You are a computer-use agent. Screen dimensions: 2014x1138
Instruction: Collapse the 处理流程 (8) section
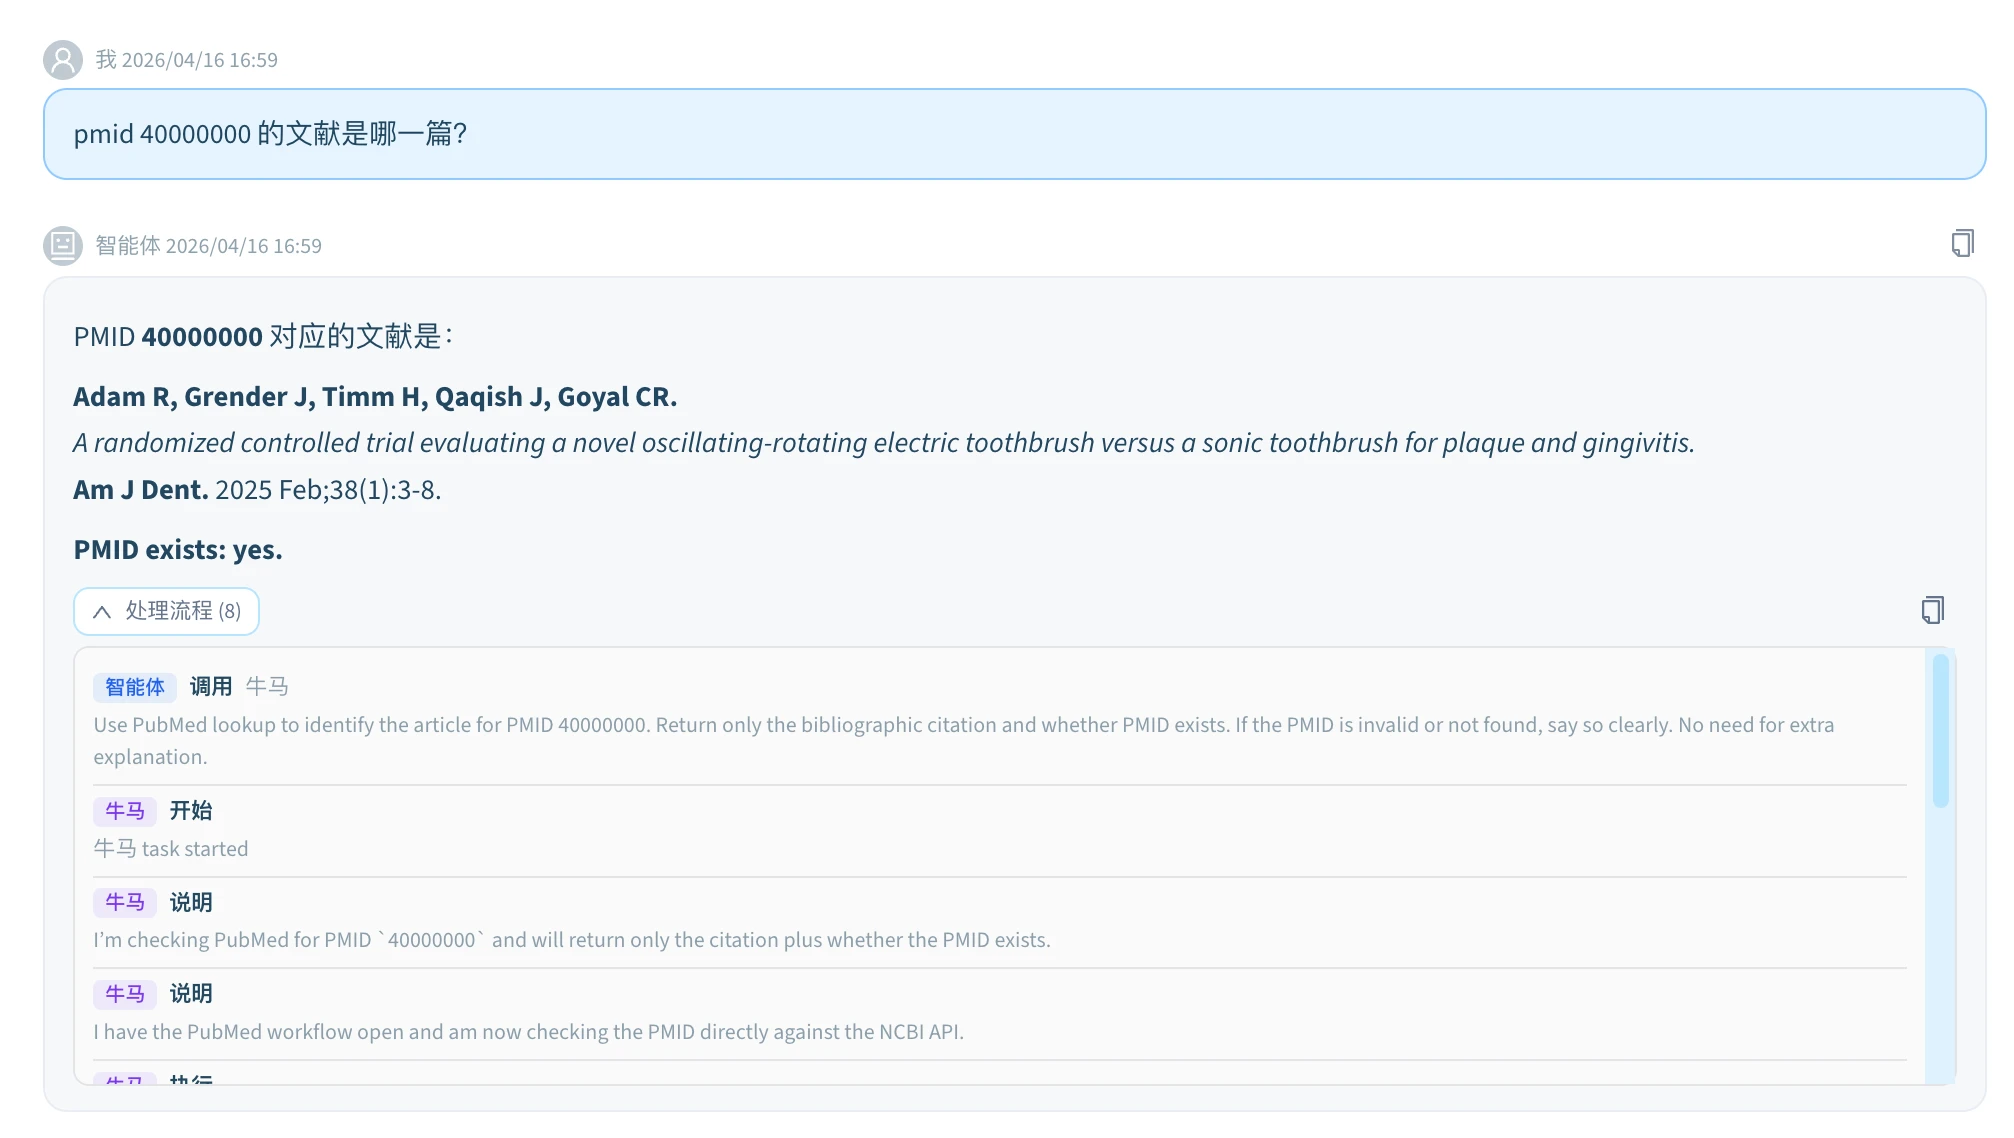[x=166, y=611]
